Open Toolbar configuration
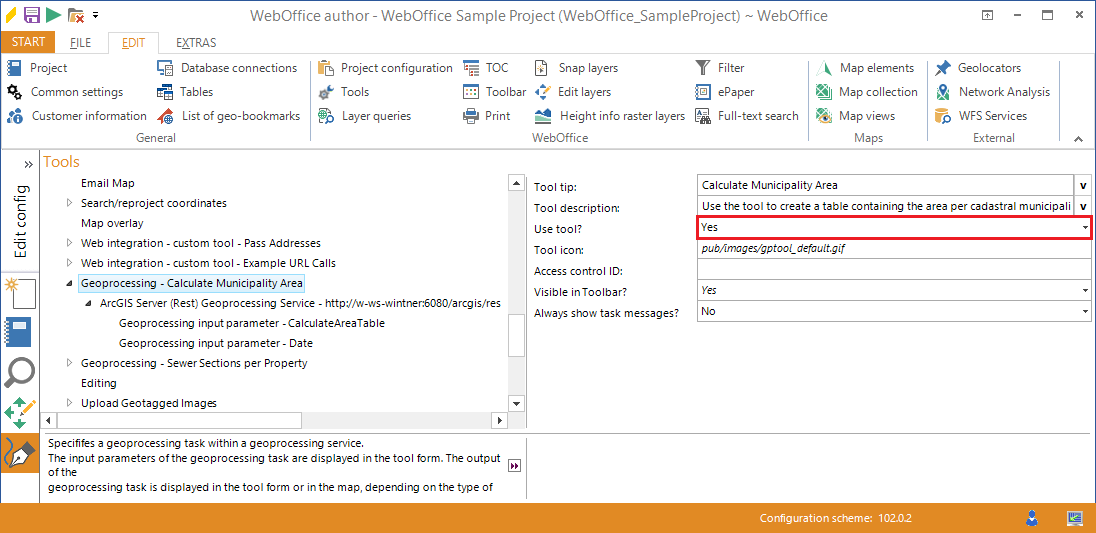This screenshot has width=1096, height=533. click(x=494, y=92)
